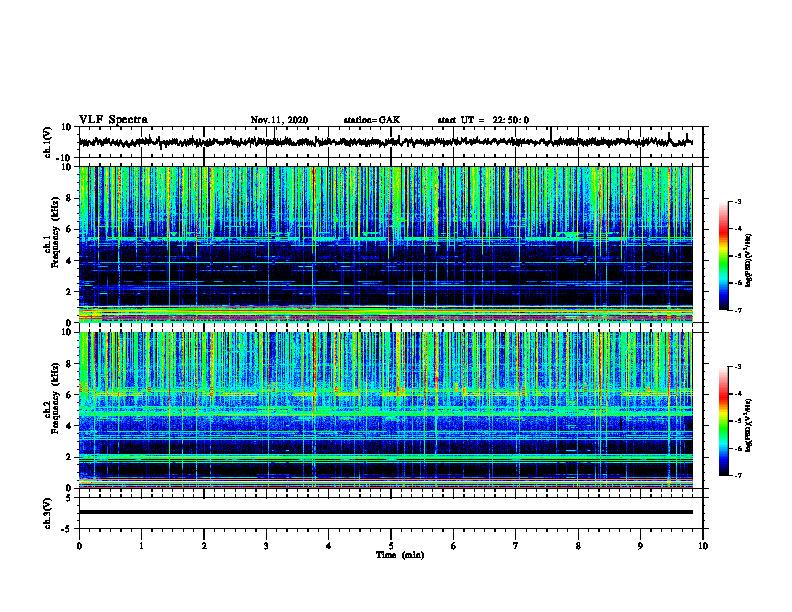Select the date text "Nov.11, 2020"
Screen dimensions: 792x612
point(279,120)
